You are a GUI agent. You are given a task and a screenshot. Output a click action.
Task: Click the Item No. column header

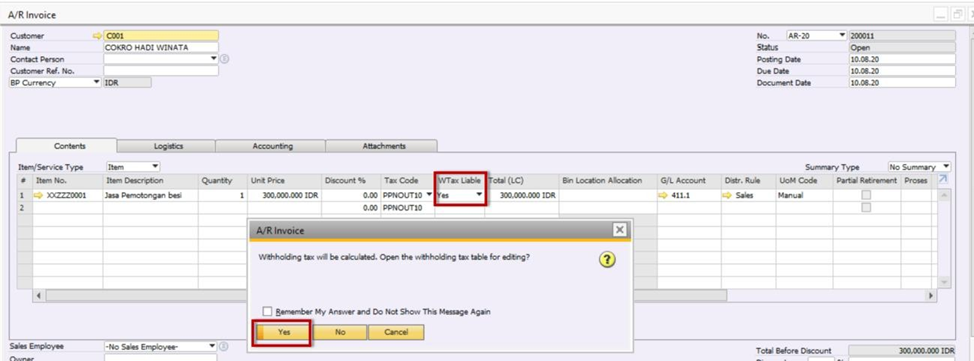pyautogui.click(x=68, y=181)
